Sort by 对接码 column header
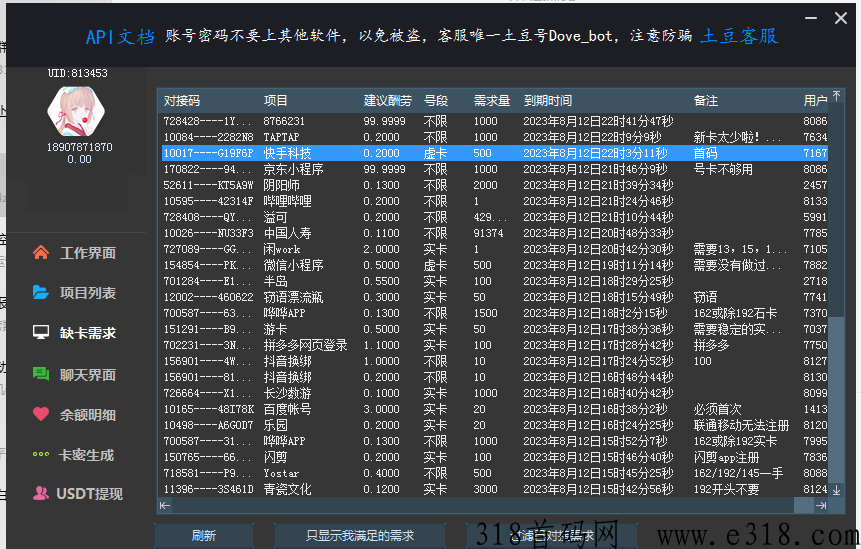The width and height of the screenshot is (861, 549). [182, 100]
